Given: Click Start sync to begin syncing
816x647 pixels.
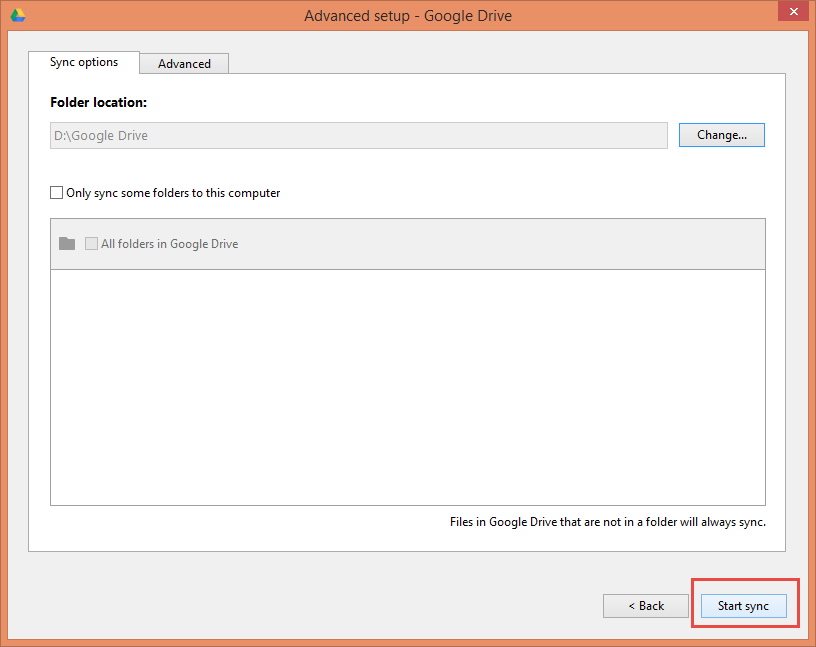Looking at the screenshot, I should click(x=744, y=606).
